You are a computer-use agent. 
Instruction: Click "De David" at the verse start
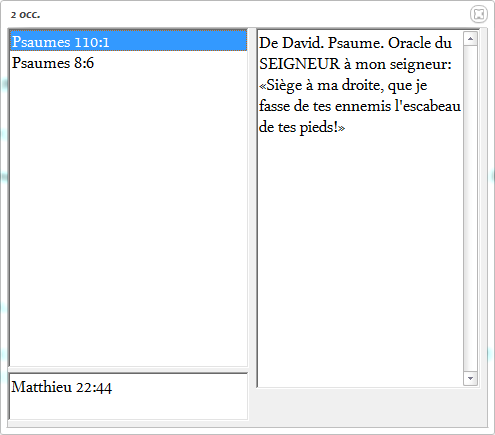pos(291,43)
